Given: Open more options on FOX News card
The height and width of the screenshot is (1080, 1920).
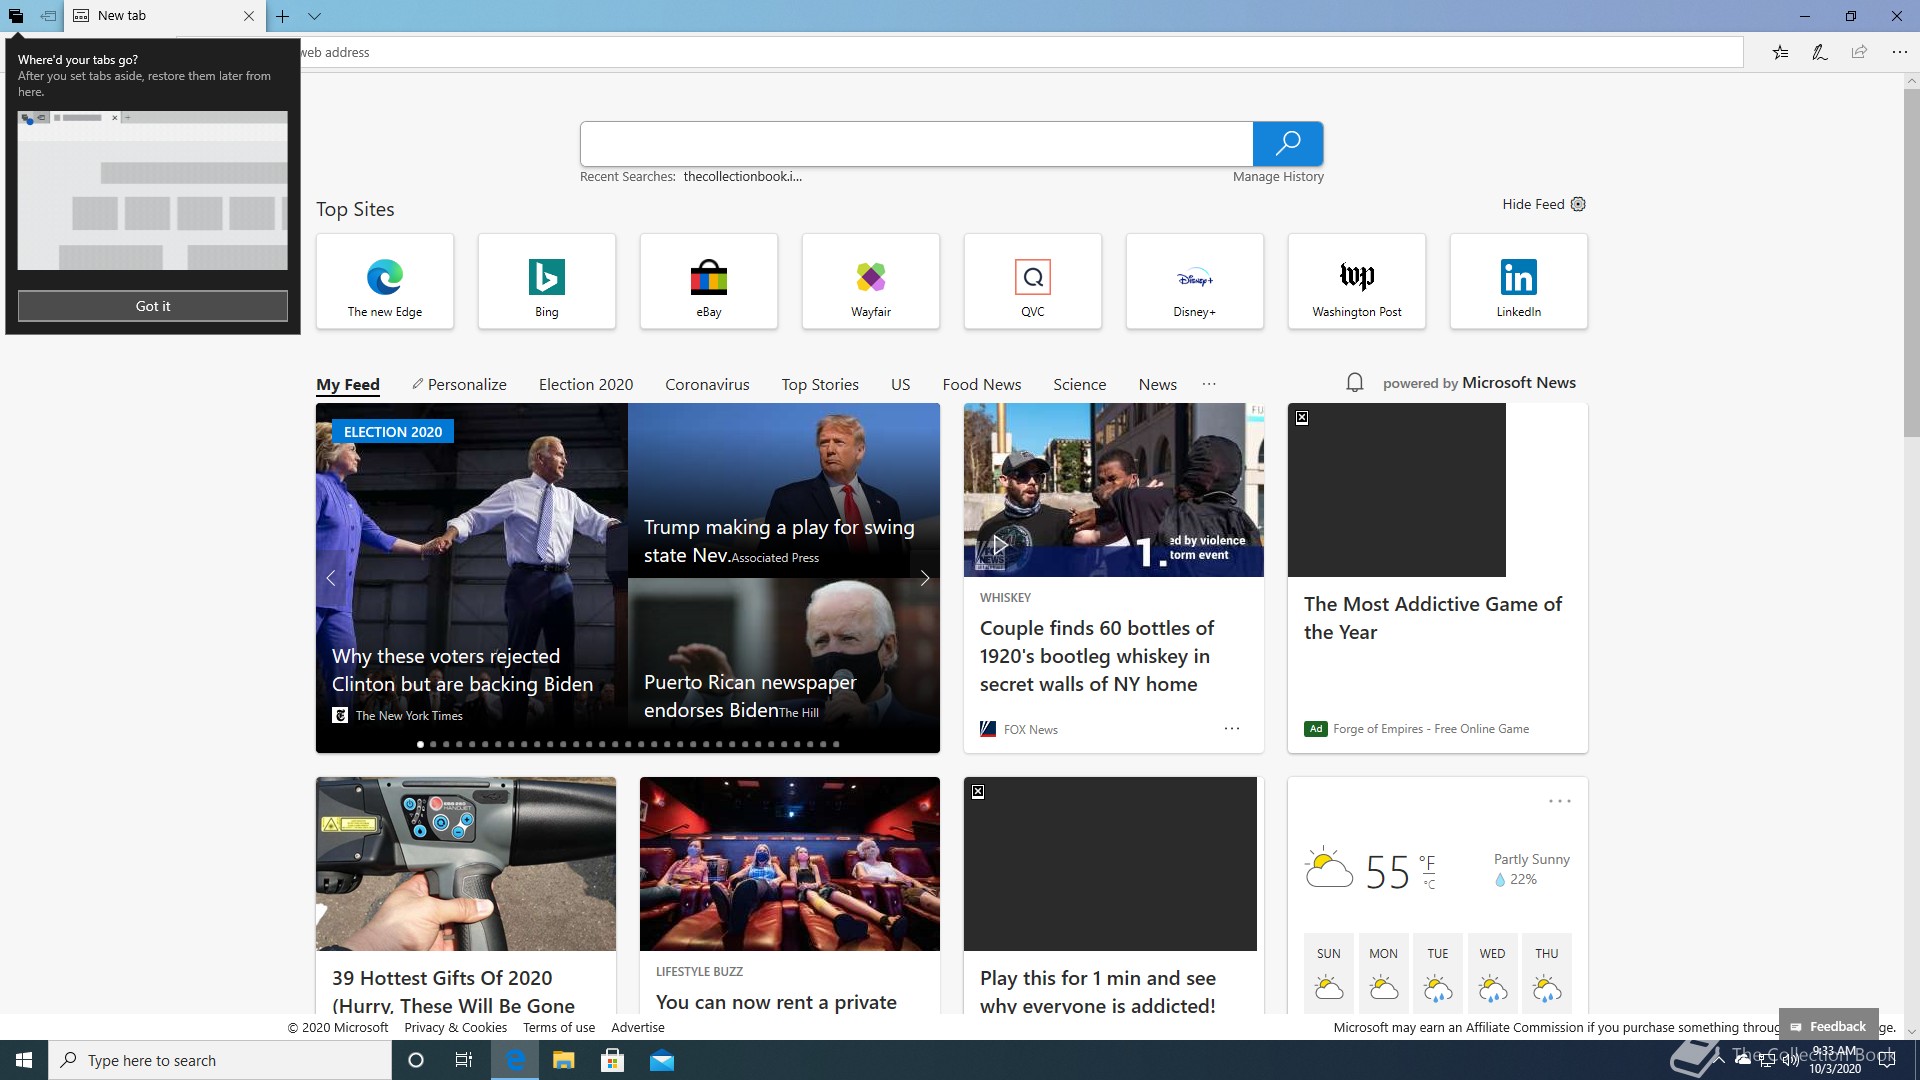Looking at the screenshot, I should pyautogui.click(x=1232, y=729).
